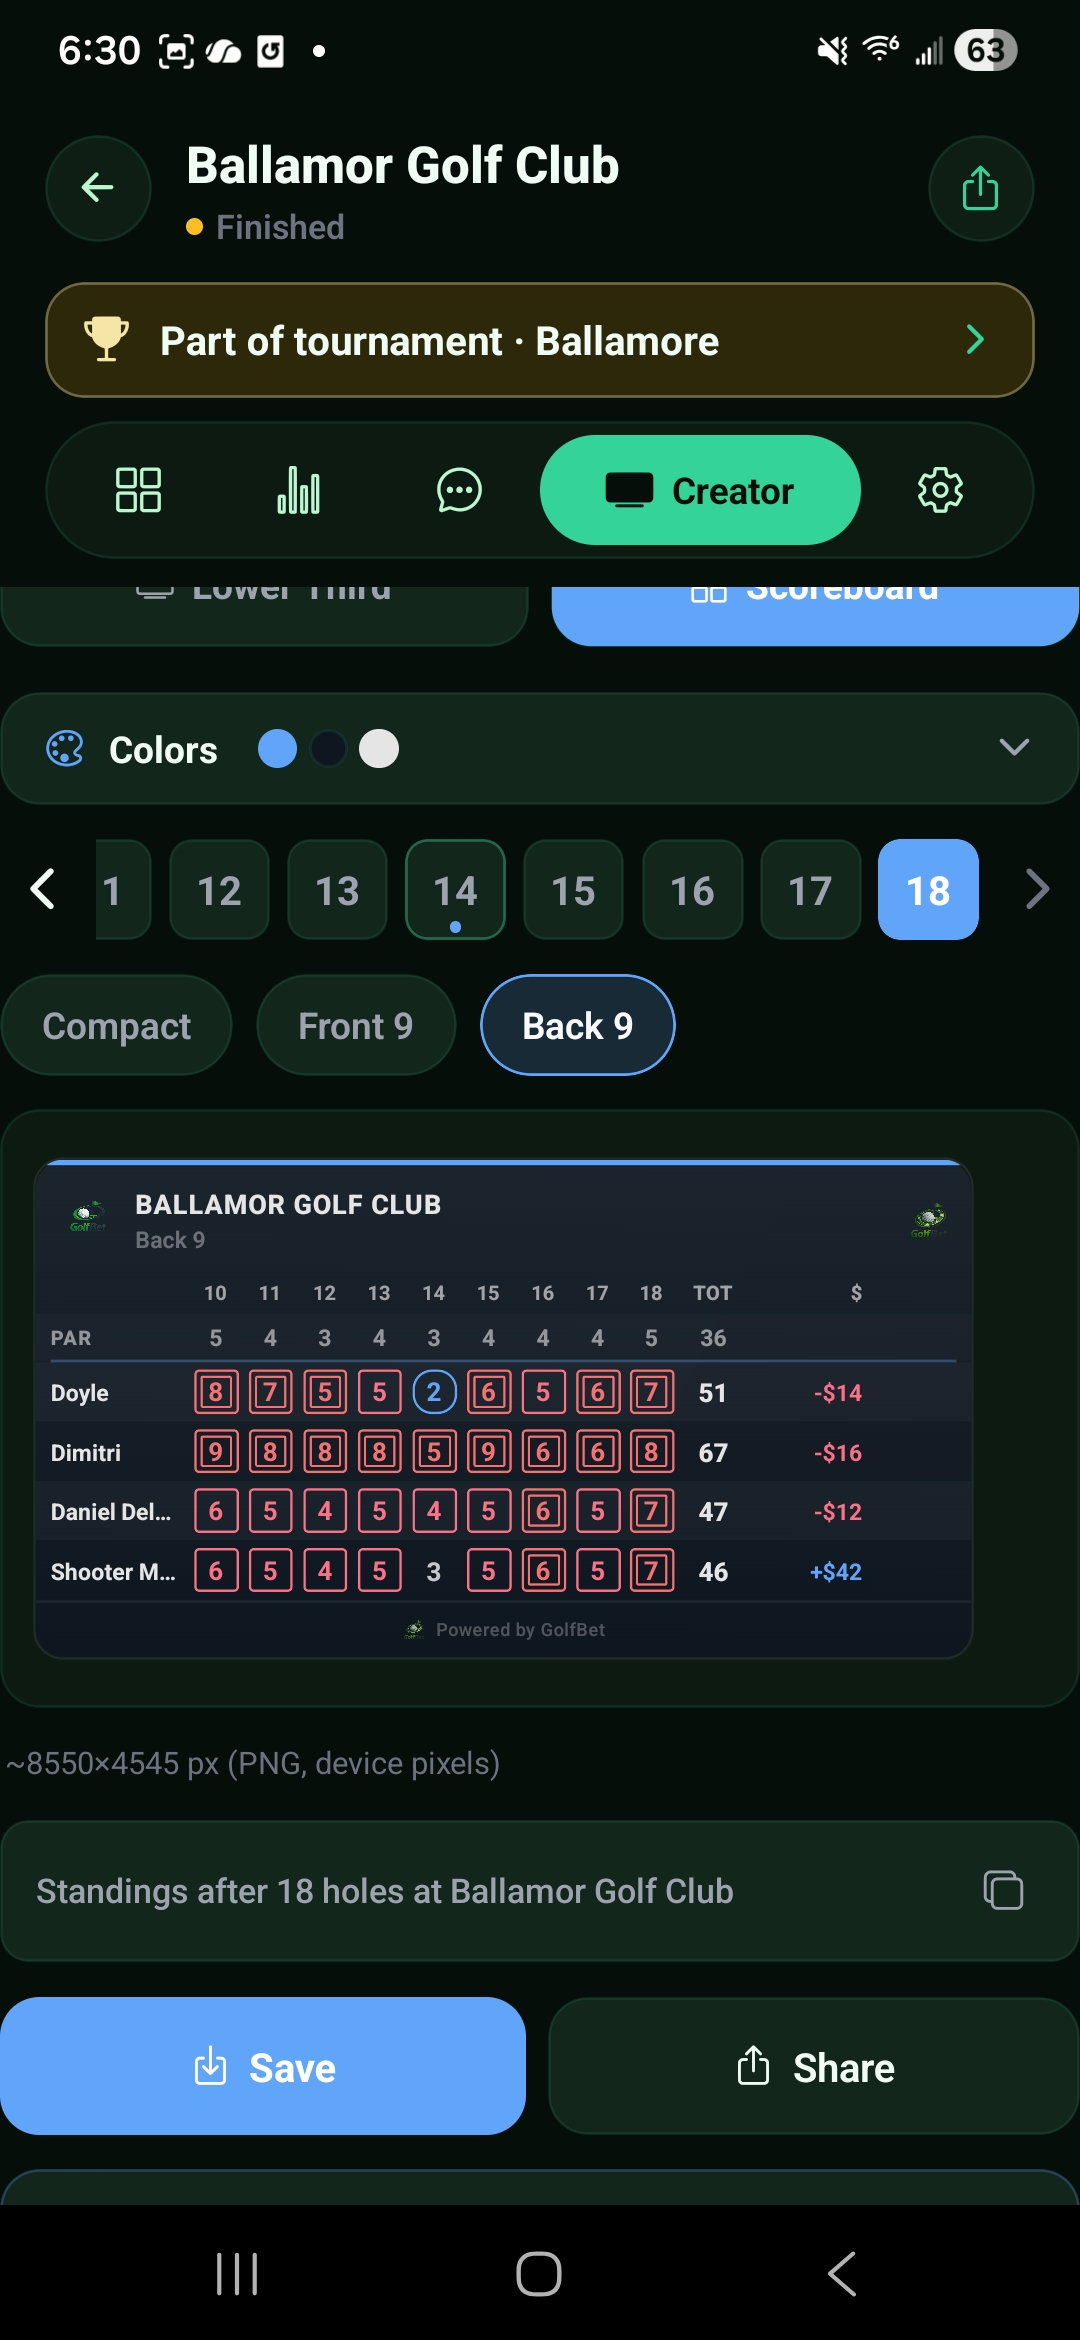Image resolution: width=1080 pixels, height=2340 pixels.
Task: Open the chat bubble icon
Action: click(x=458, y=490)
